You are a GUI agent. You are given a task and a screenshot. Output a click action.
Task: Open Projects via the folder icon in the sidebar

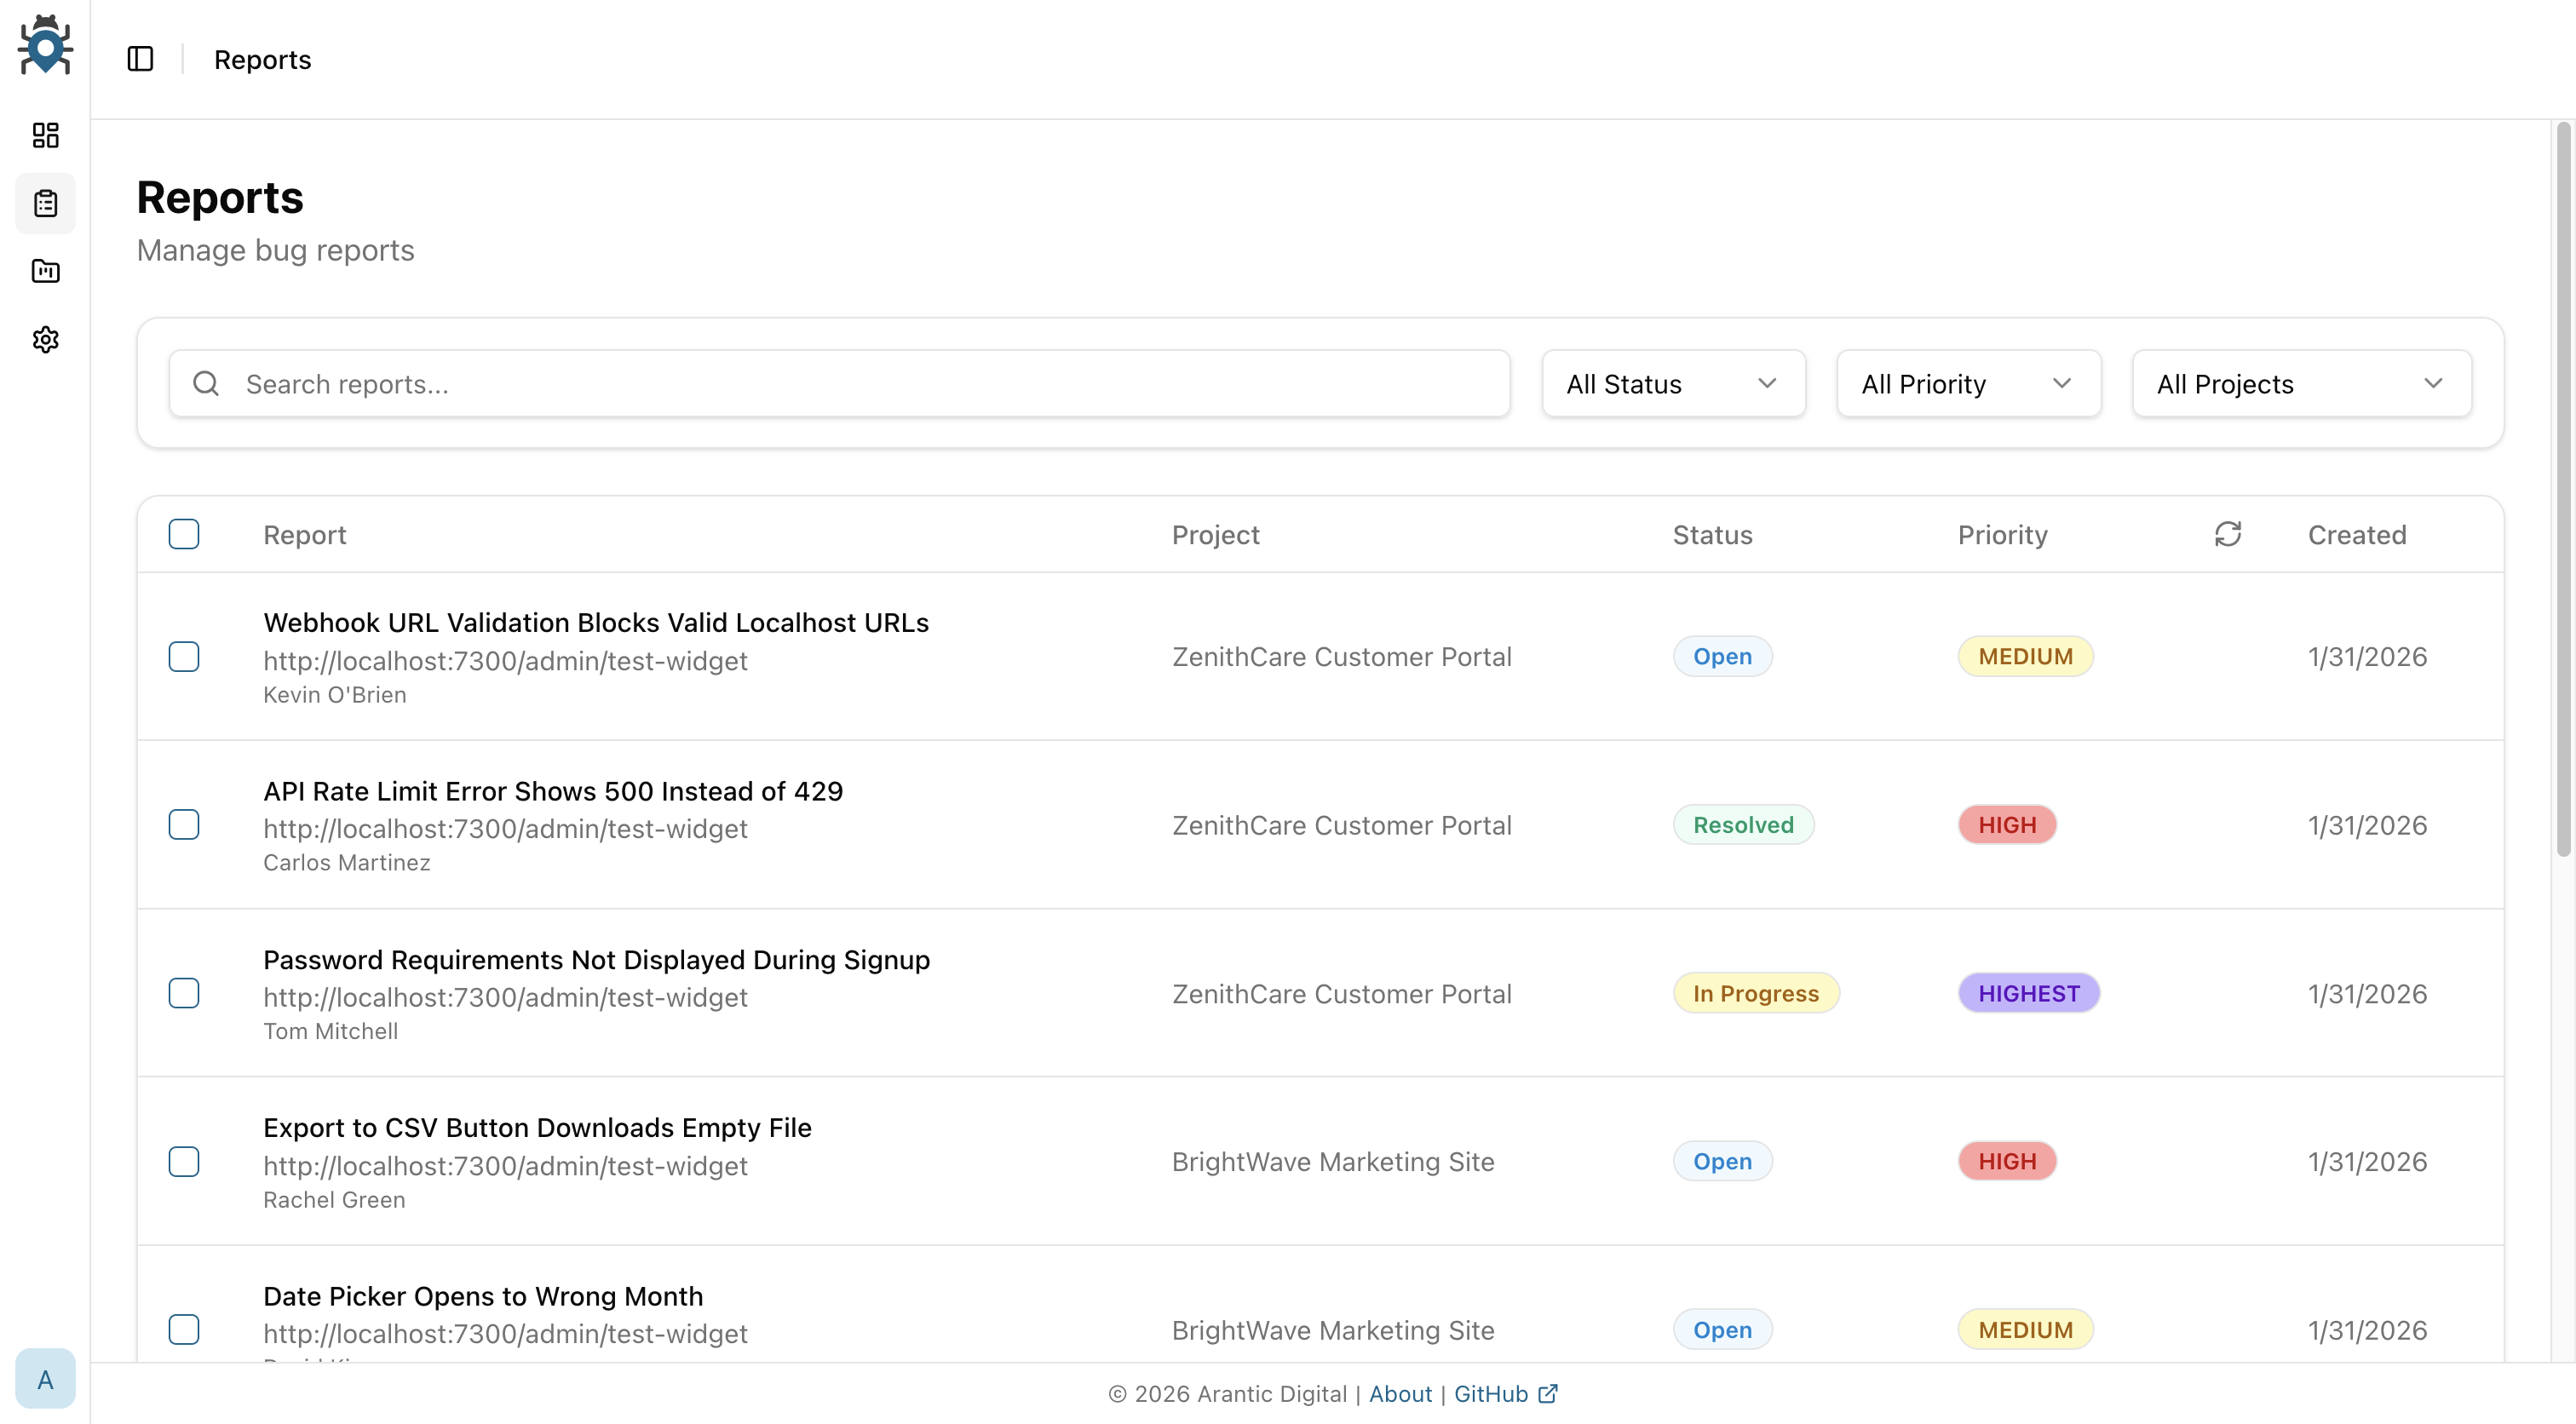[45, 271]
